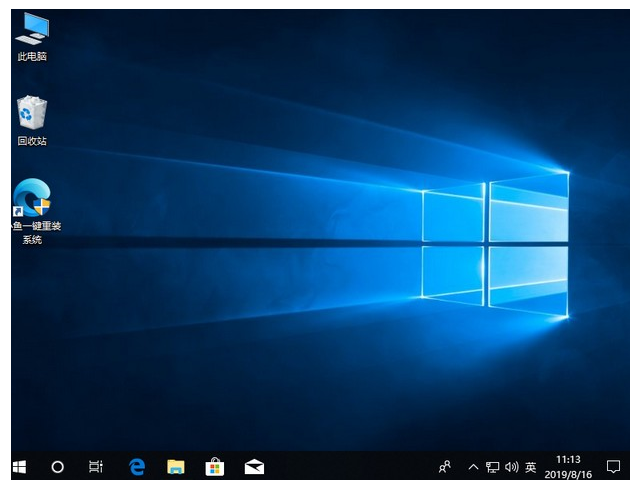Open the Windows Start menu
Image resolution: width=640 pixels, height=485 pixels.
(19, 466)
